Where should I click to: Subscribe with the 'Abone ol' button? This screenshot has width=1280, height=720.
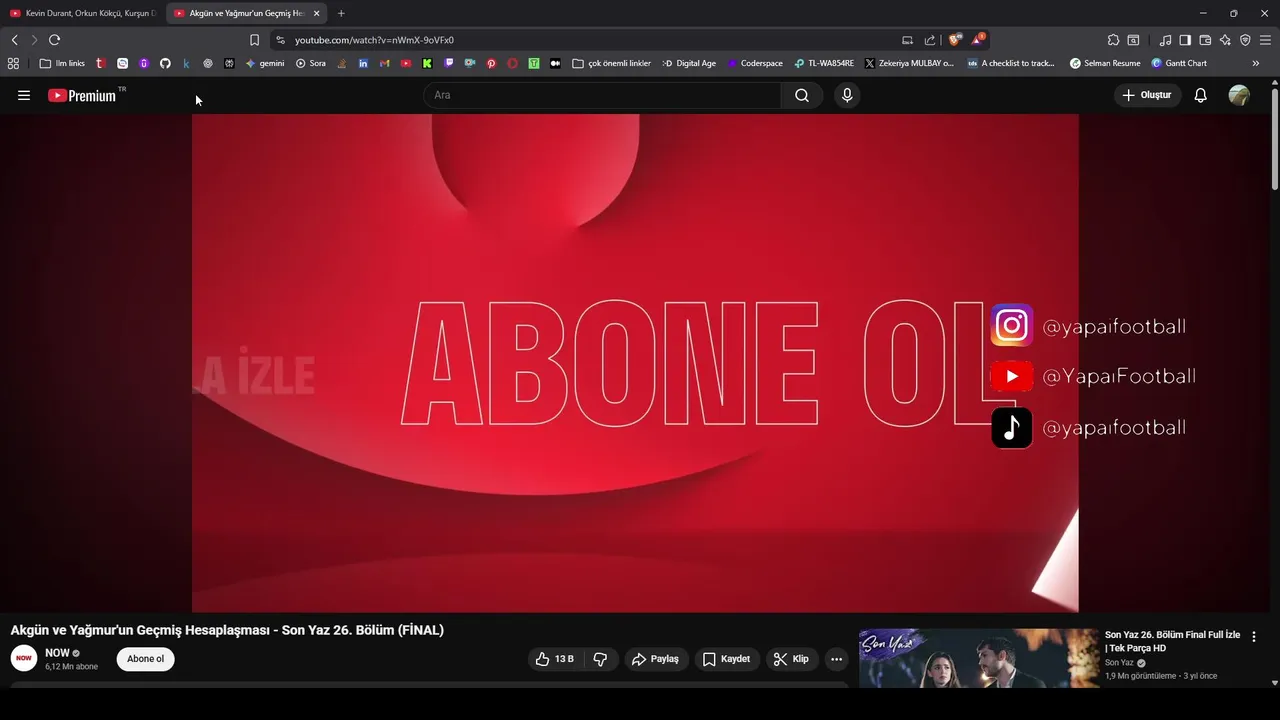145,659
